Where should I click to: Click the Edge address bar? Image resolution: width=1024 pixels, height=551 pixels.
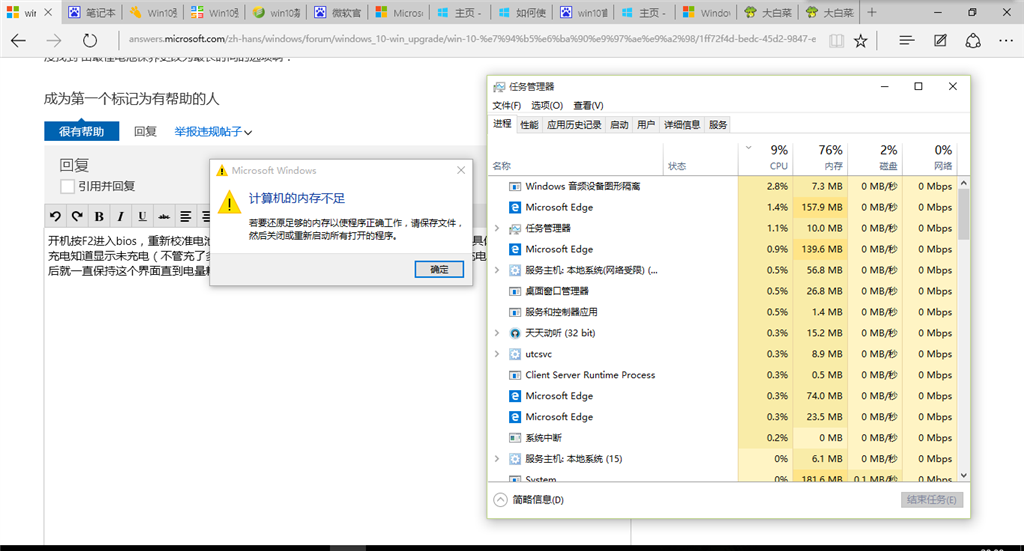(x=472, y=39)
